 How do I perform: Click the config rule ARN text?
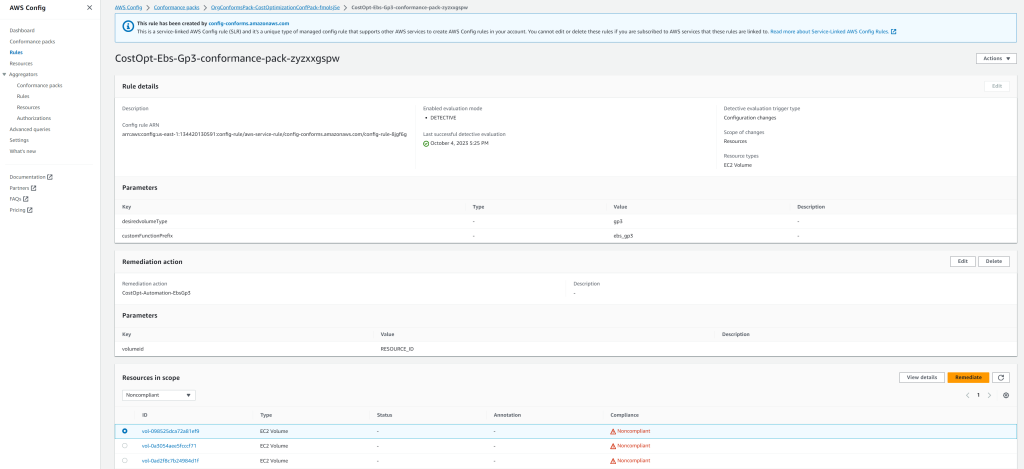264,133
